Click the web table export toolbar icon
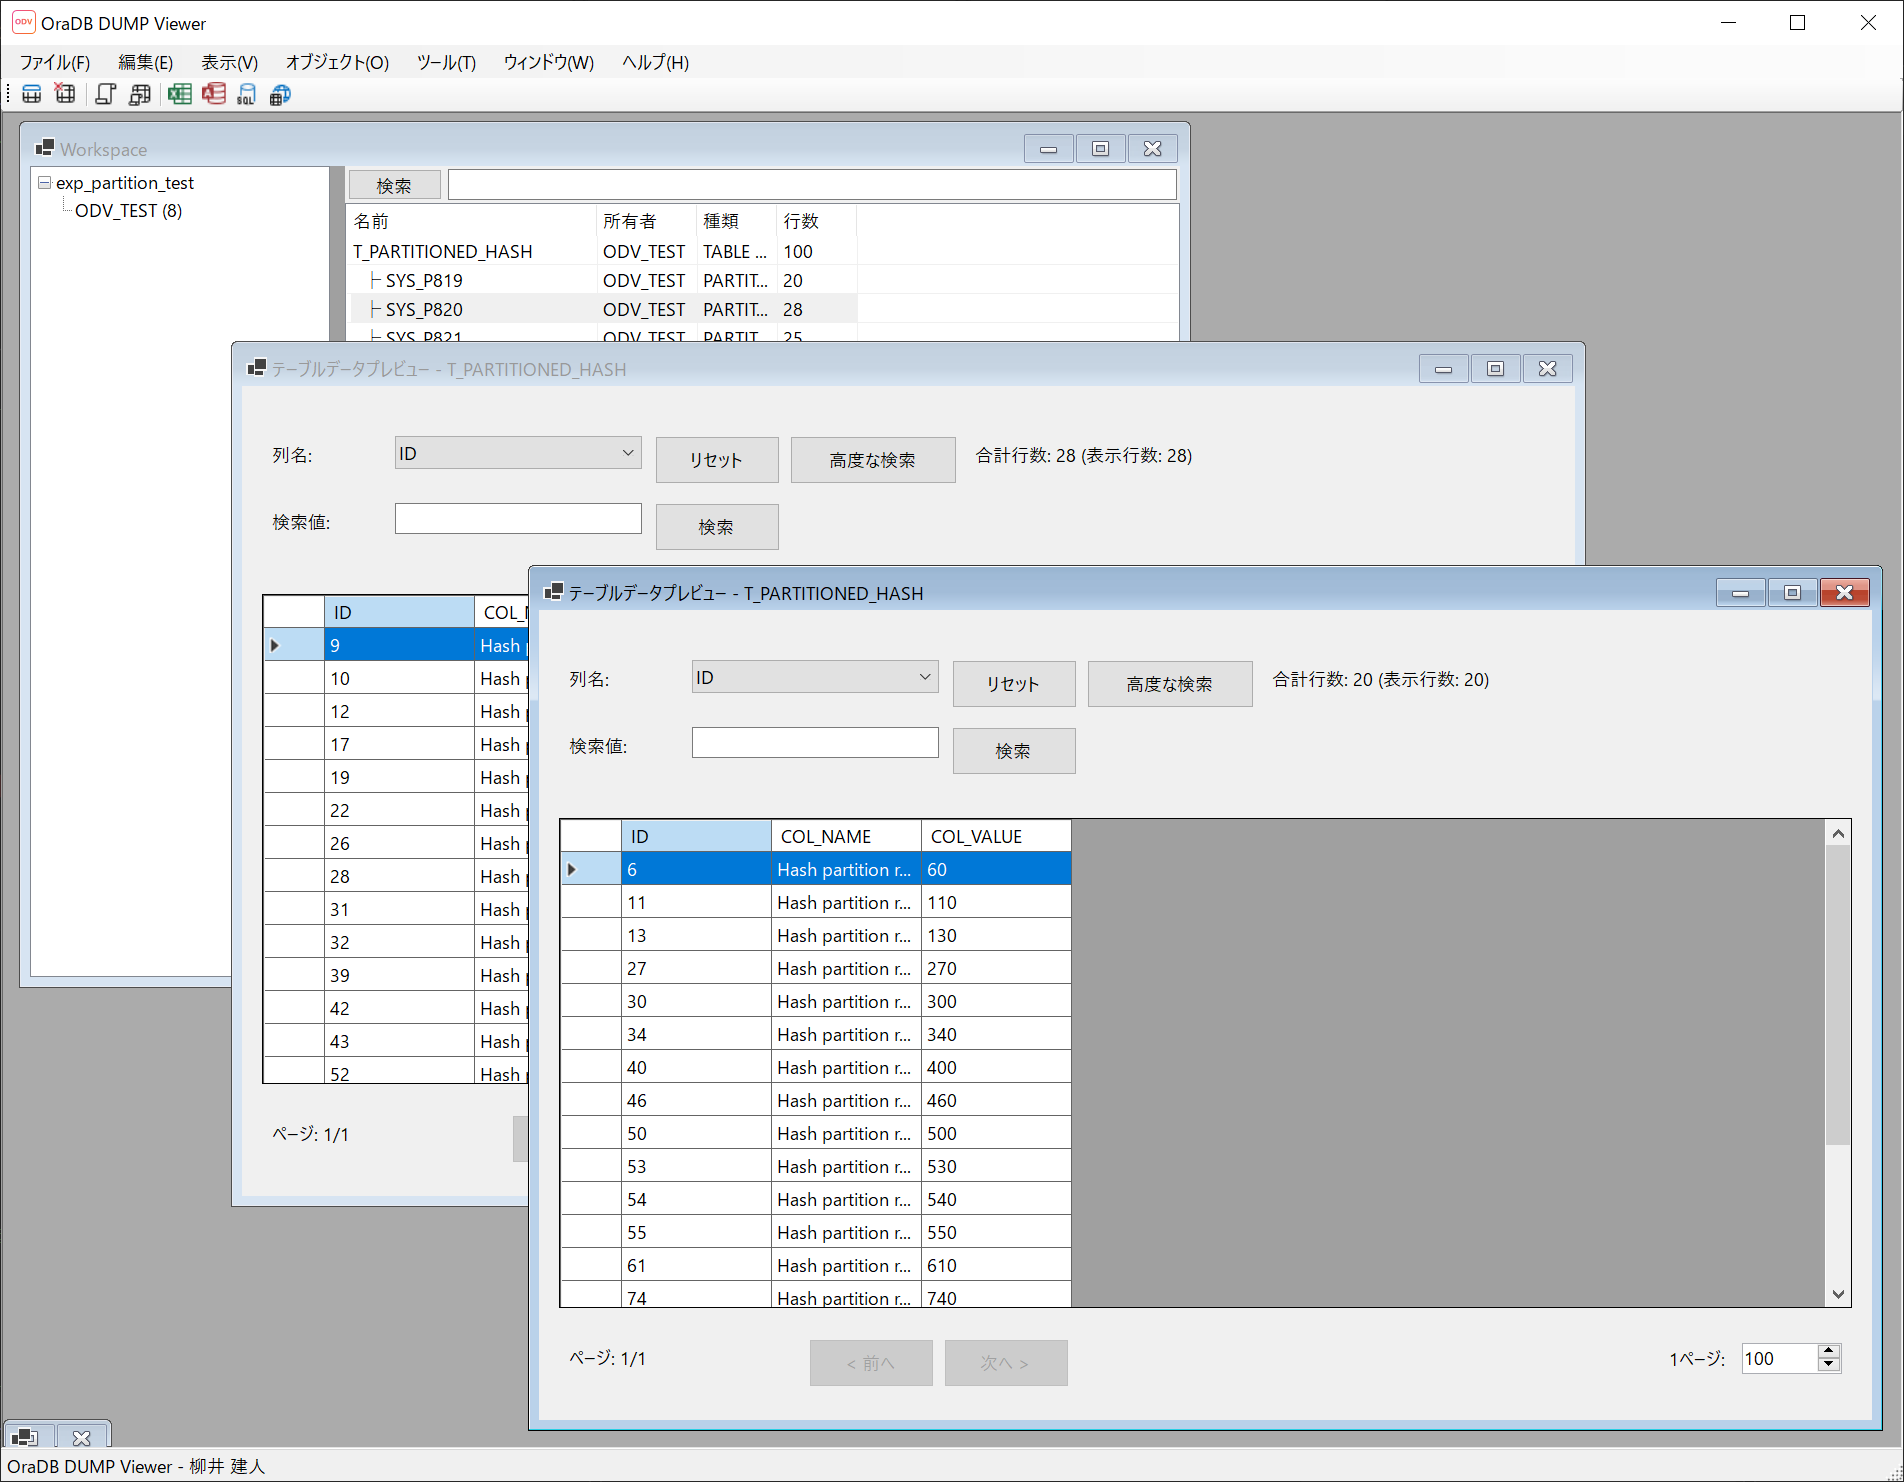The height and width of the screenshot is (1482, 1904). [280, 94]
